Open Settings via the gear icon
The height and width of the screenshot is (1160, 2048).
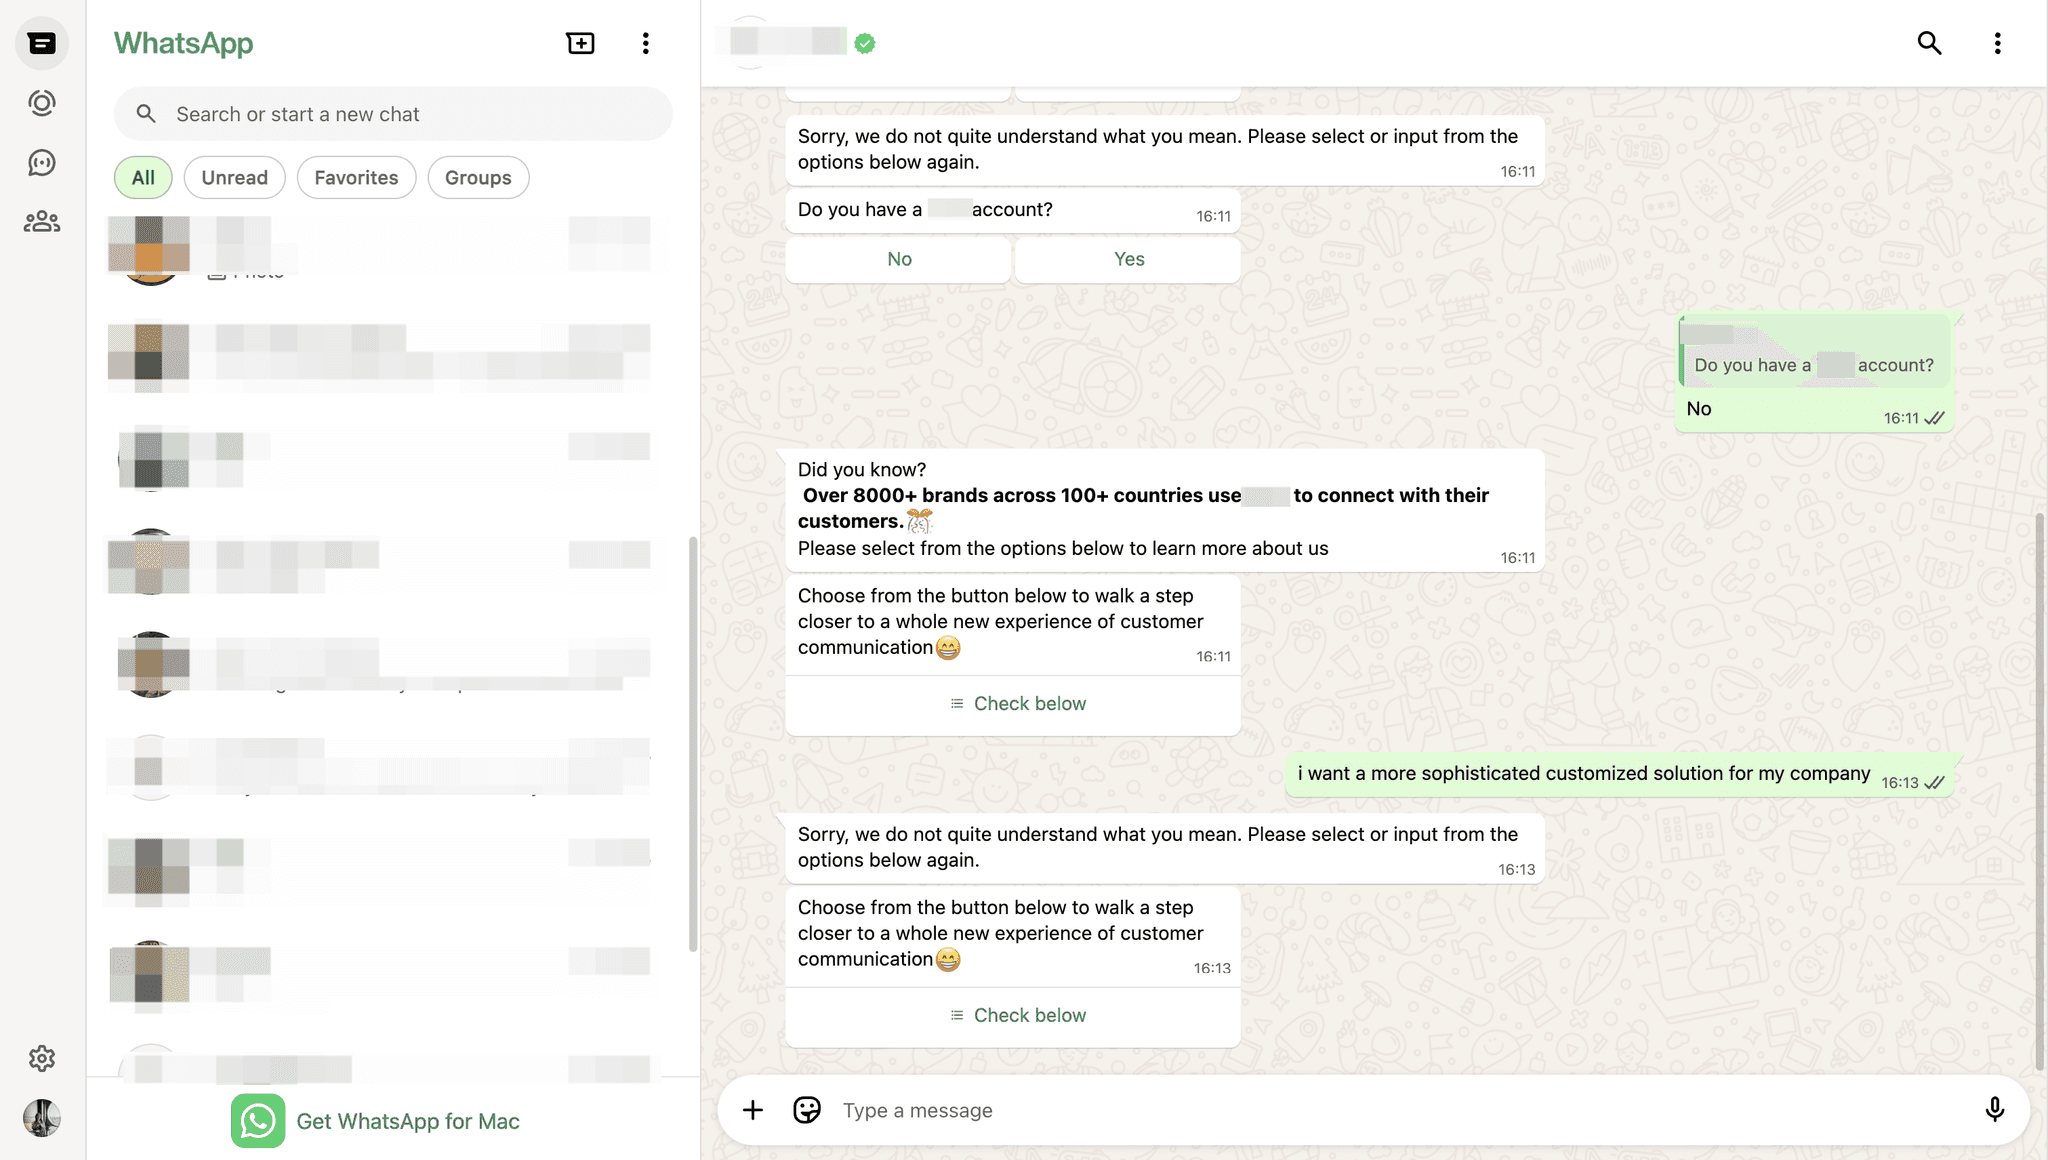tap(42, 1058)
